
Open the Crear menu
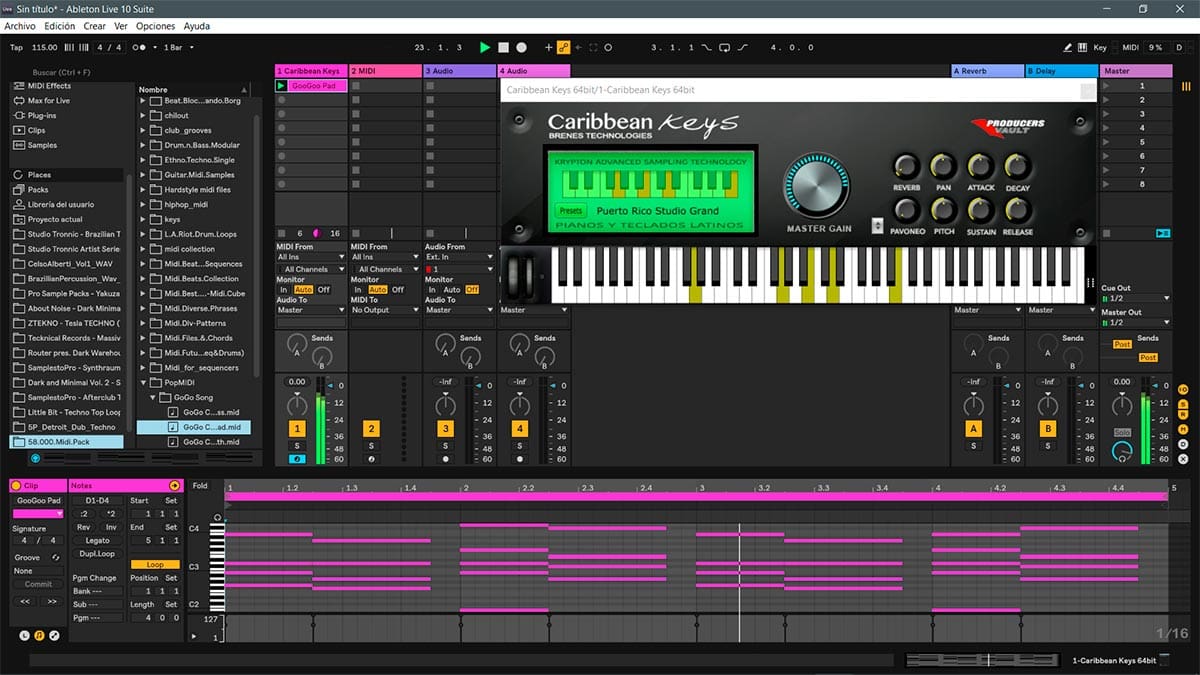click(x=95, y=26)
